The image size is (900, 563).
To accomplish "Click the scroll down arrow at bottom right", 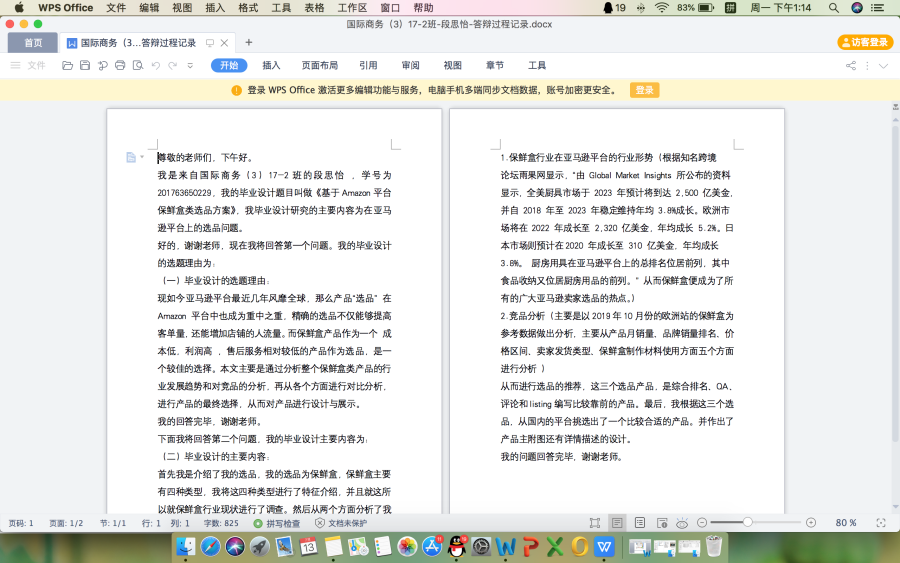I will pyautogui.click(x=895, y=507).
